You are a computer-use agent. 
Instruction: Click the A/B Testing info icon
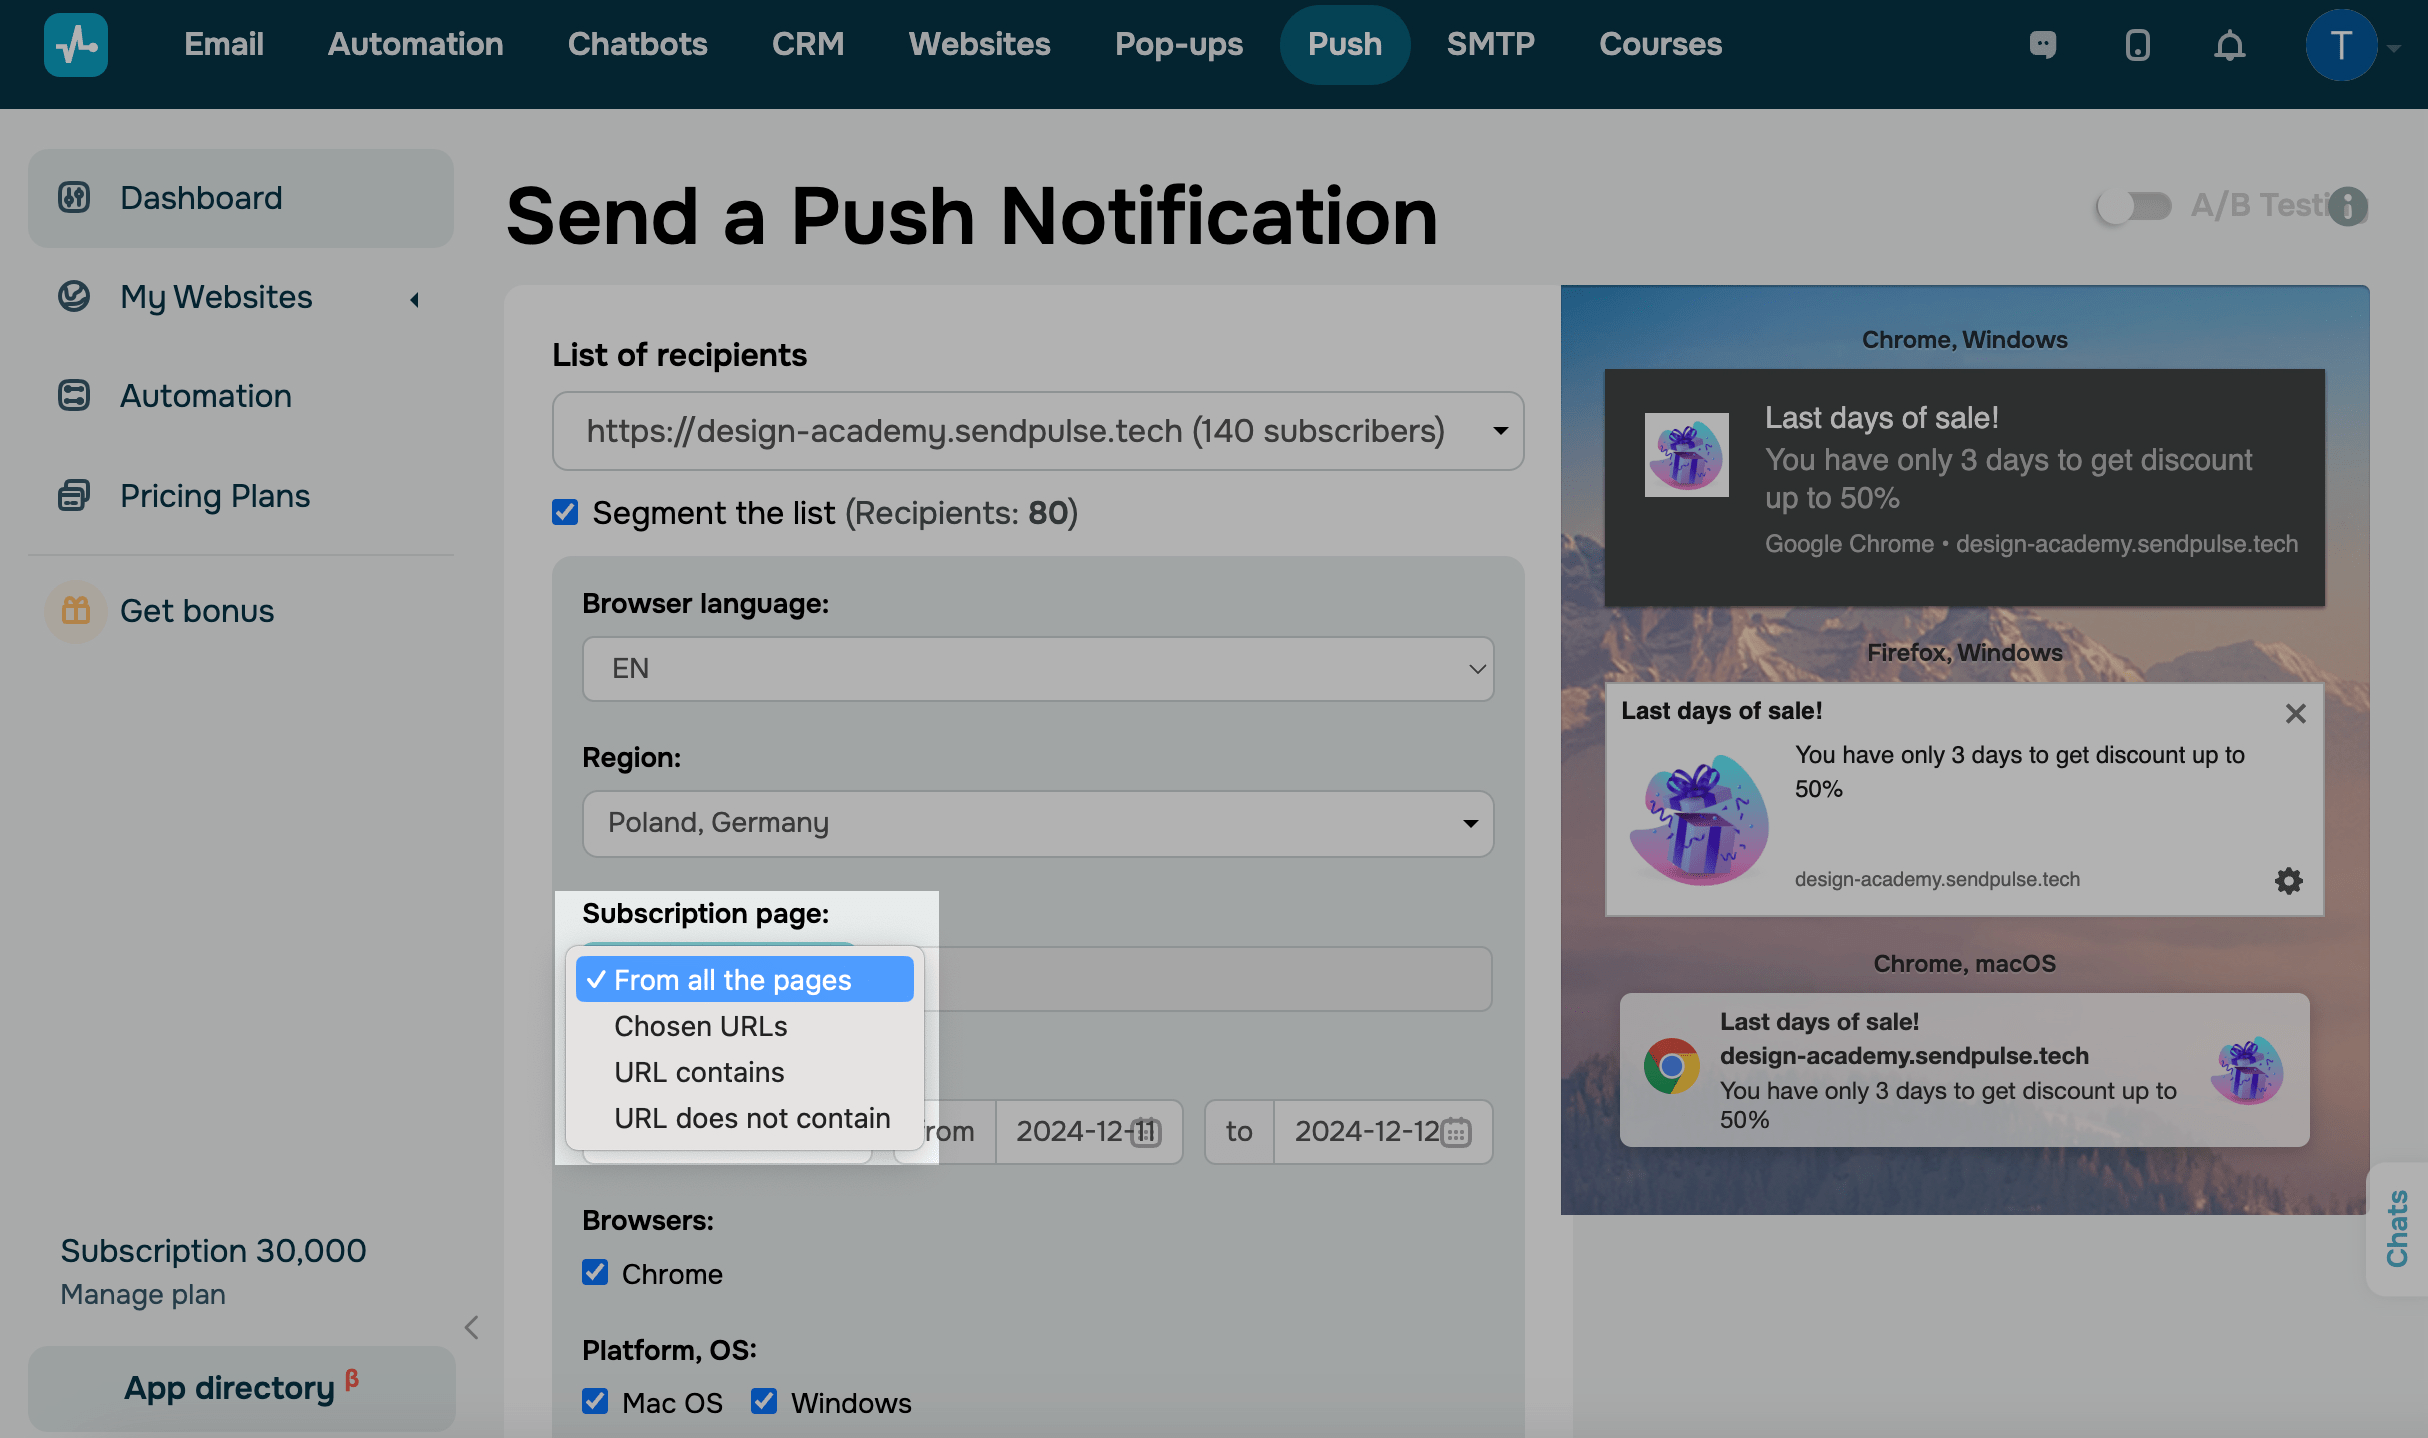2347,206
